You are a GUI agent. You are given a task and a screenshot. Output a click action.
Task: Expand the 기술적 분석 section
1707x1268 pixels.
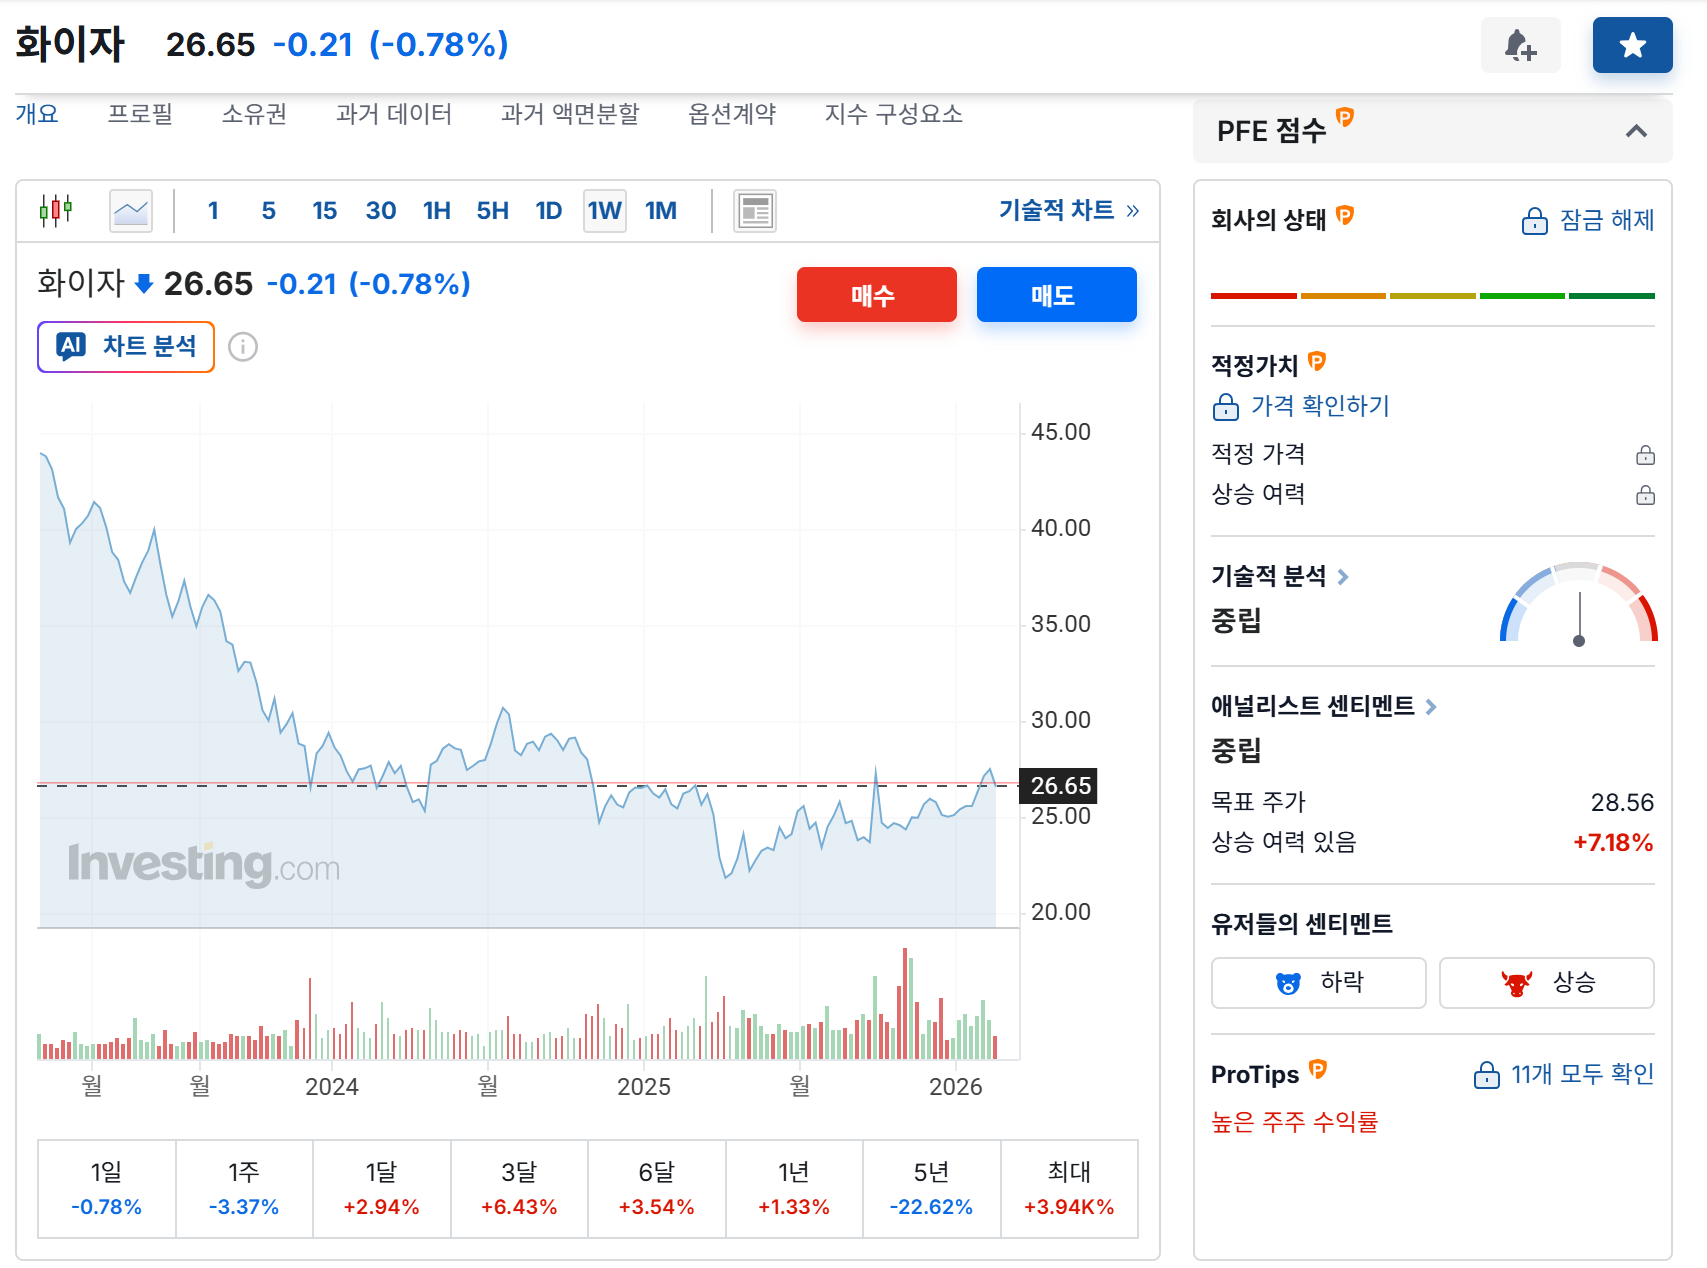point(1280,576)
